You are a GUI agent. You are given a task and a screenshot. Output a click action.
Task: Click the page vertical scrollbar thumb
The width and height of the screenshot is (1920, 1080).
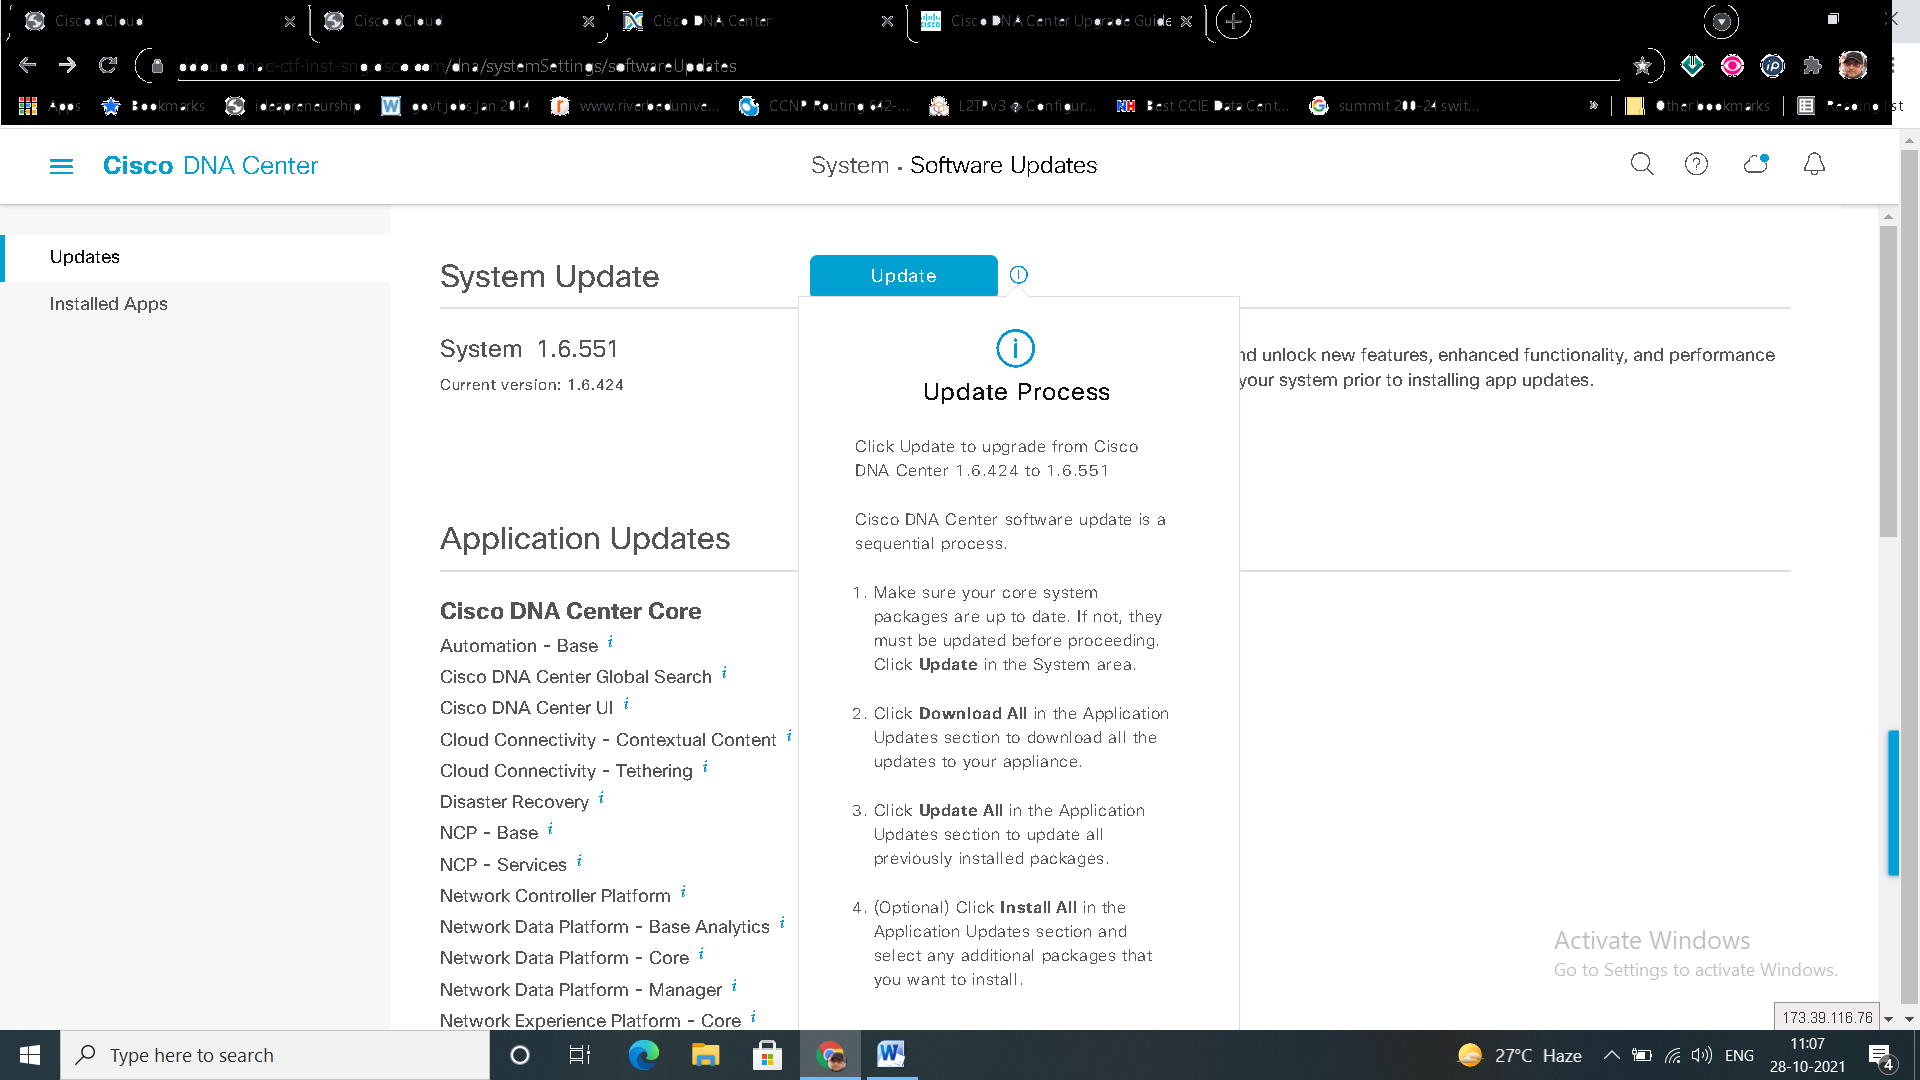1888,380
